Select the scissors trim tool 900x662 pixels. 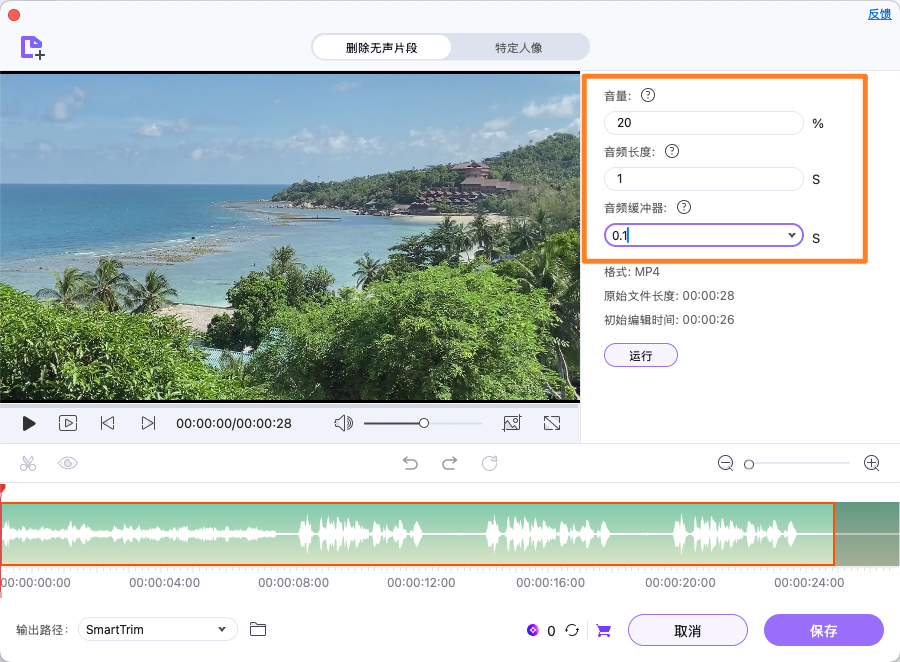[28, 463]
